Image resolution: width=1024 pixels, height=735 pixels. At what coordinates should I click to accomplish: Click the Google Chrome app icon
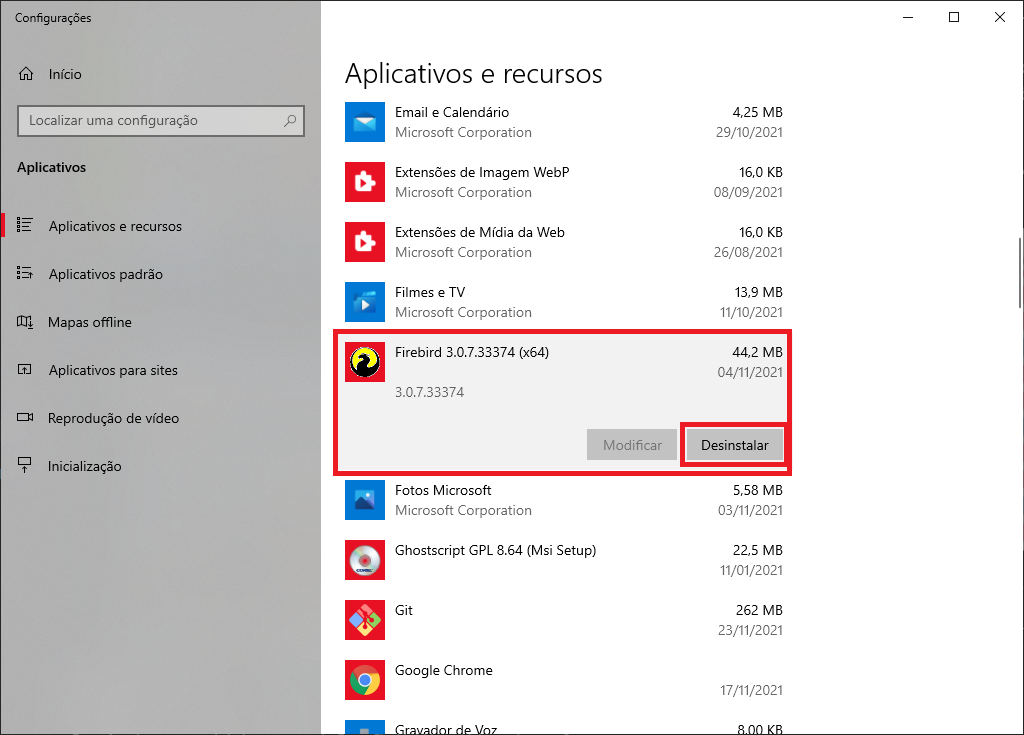[364, 681]
